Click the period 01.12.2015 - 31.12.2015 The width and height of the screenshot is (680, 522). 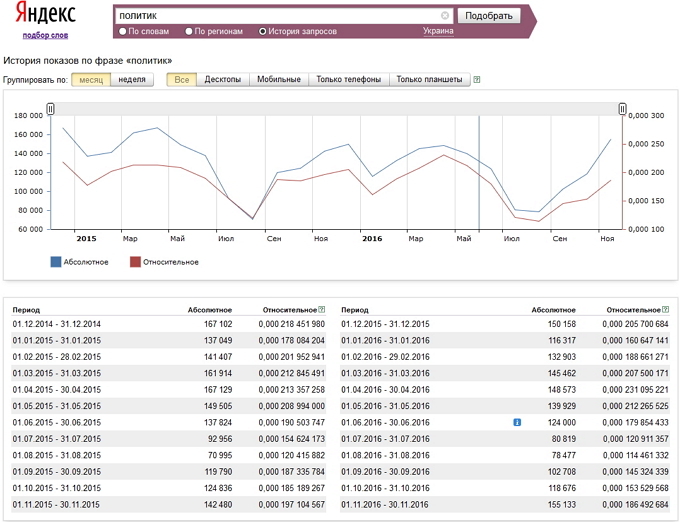point(385,324)
